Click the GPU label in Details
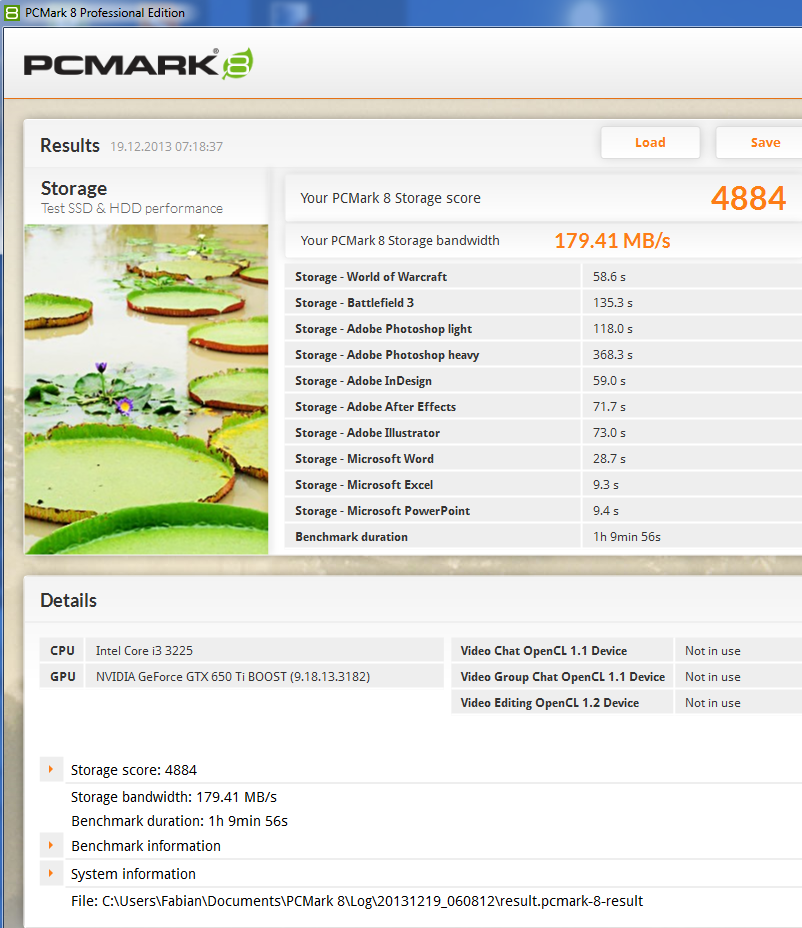 [63, 676]
